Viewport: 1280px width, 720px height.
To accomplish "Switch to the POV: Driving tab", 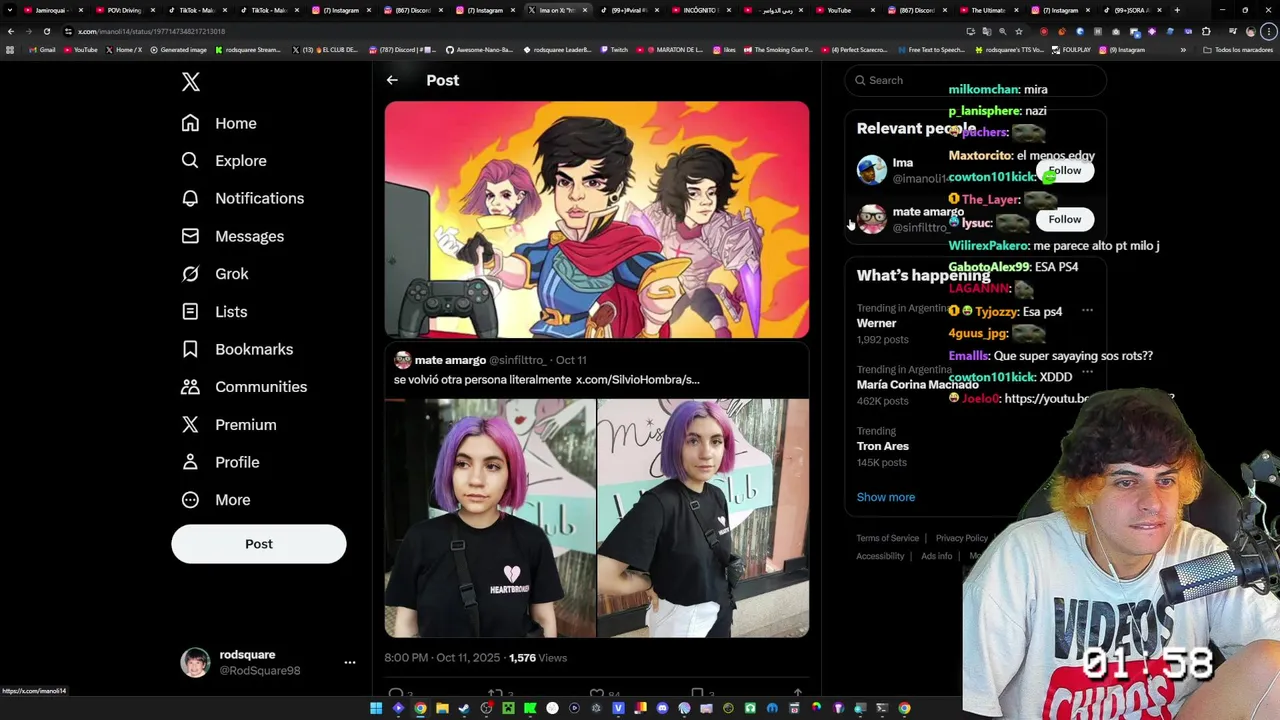I will (124, 10).
